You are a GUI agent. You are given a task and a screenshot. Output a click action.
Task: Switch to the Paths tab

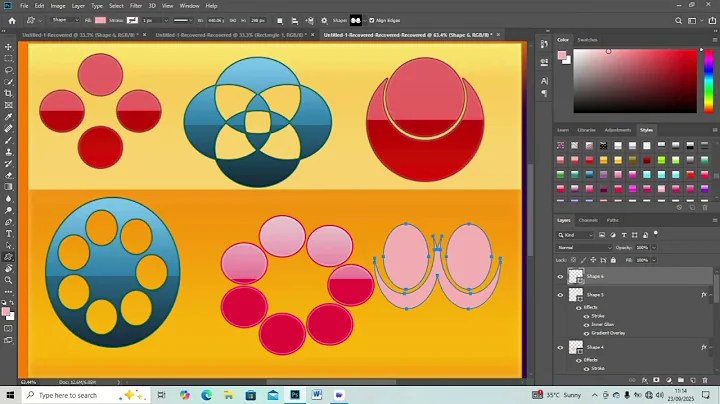click(x=613, y=220)
